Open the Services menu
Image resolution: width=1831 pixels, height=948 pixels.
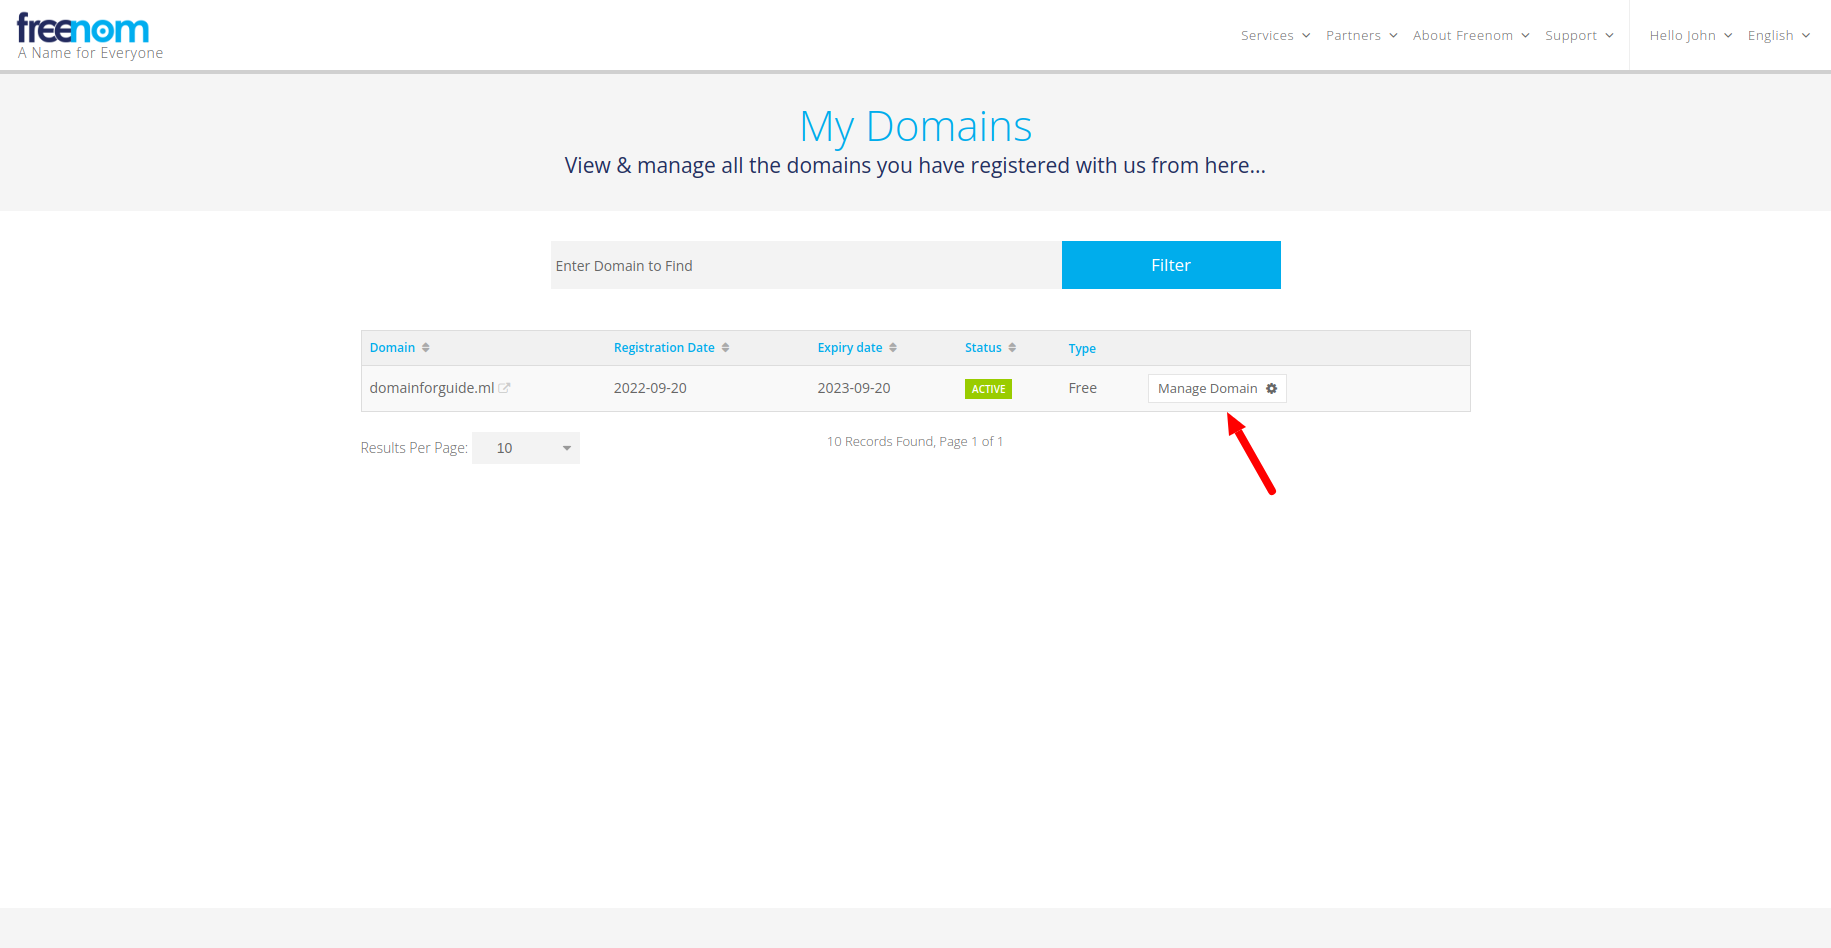pyautogui.click(x=1275, y=35)
